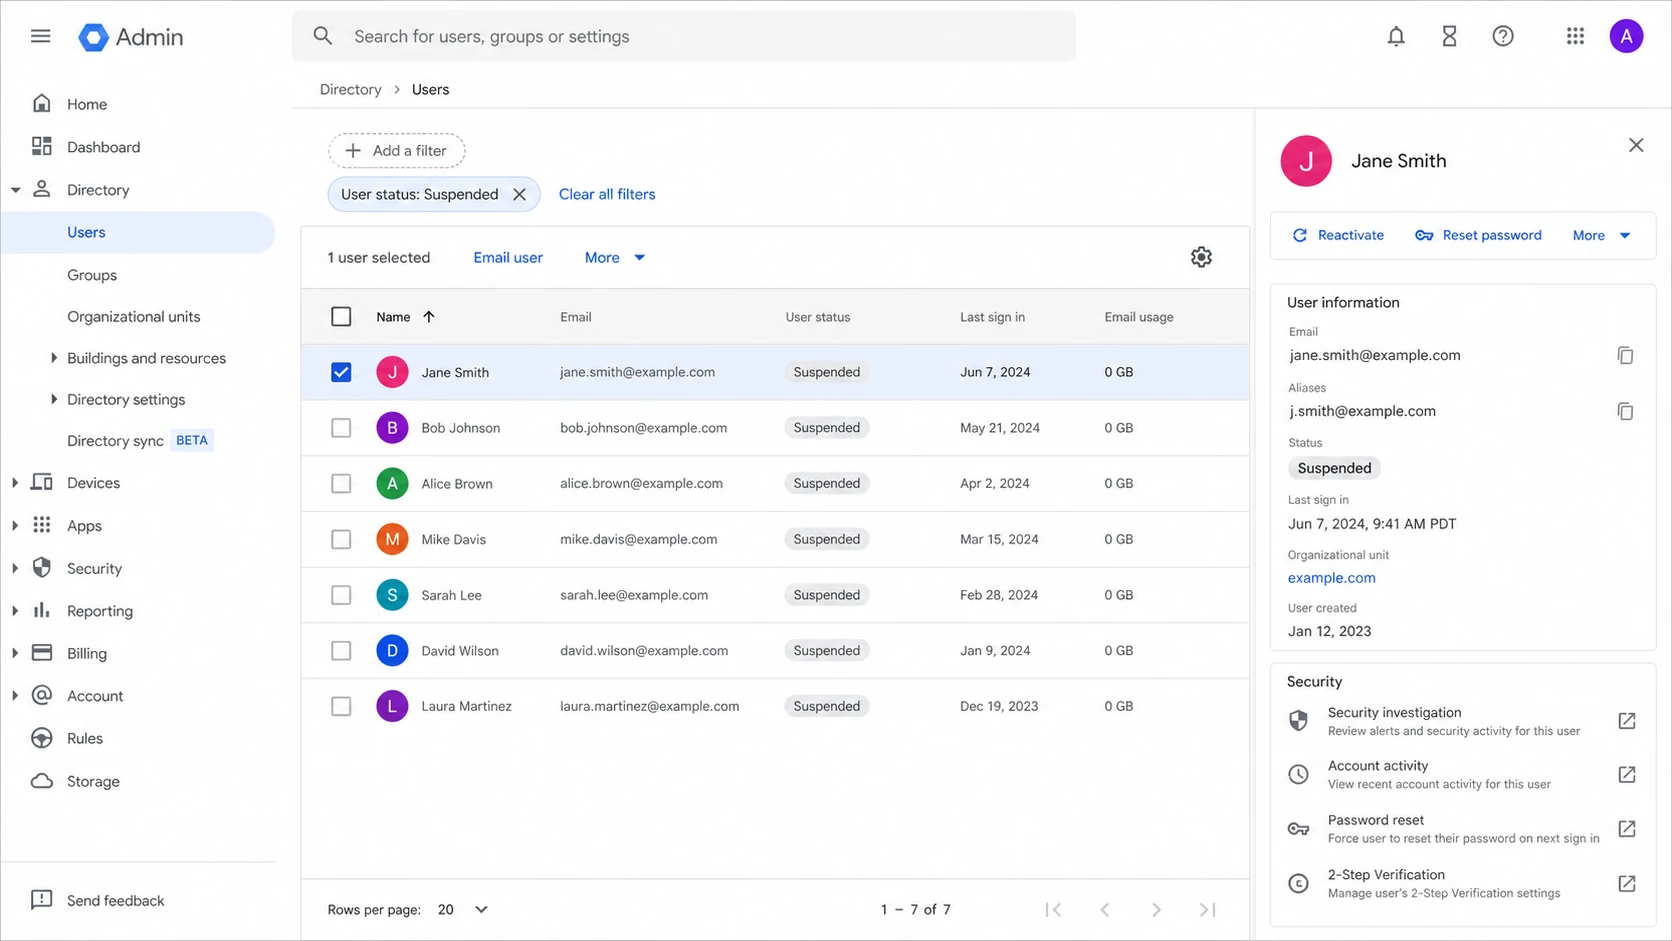Expand Directory settings
The height and width of the screenshot is (941, 1672).
(x=54, y=399)
